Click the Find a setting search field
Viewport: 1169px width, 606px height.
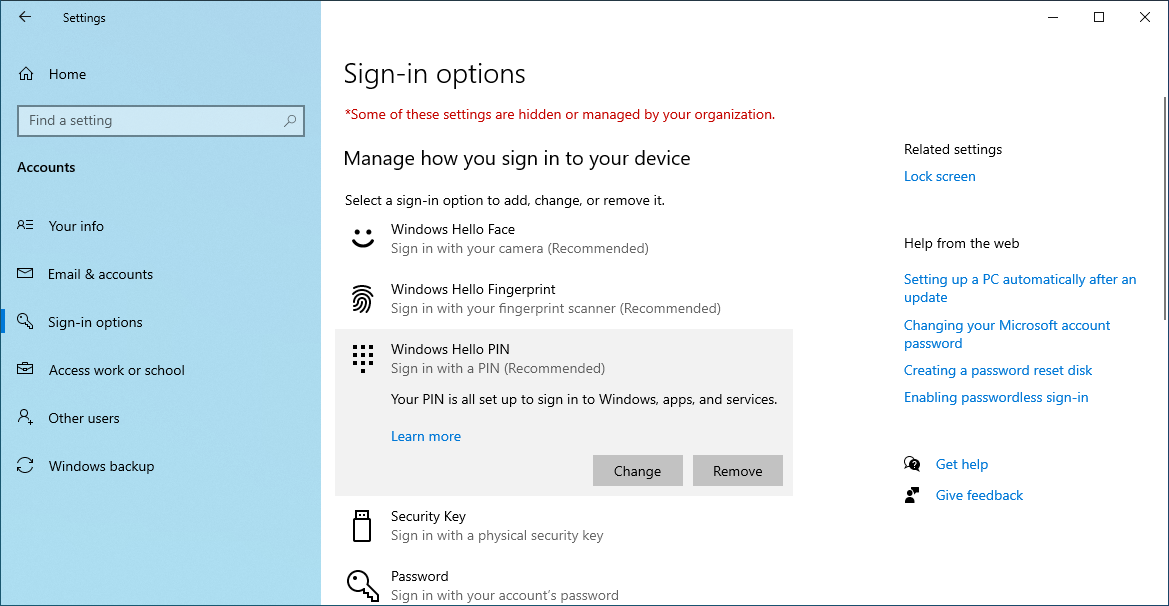point(150,121)
